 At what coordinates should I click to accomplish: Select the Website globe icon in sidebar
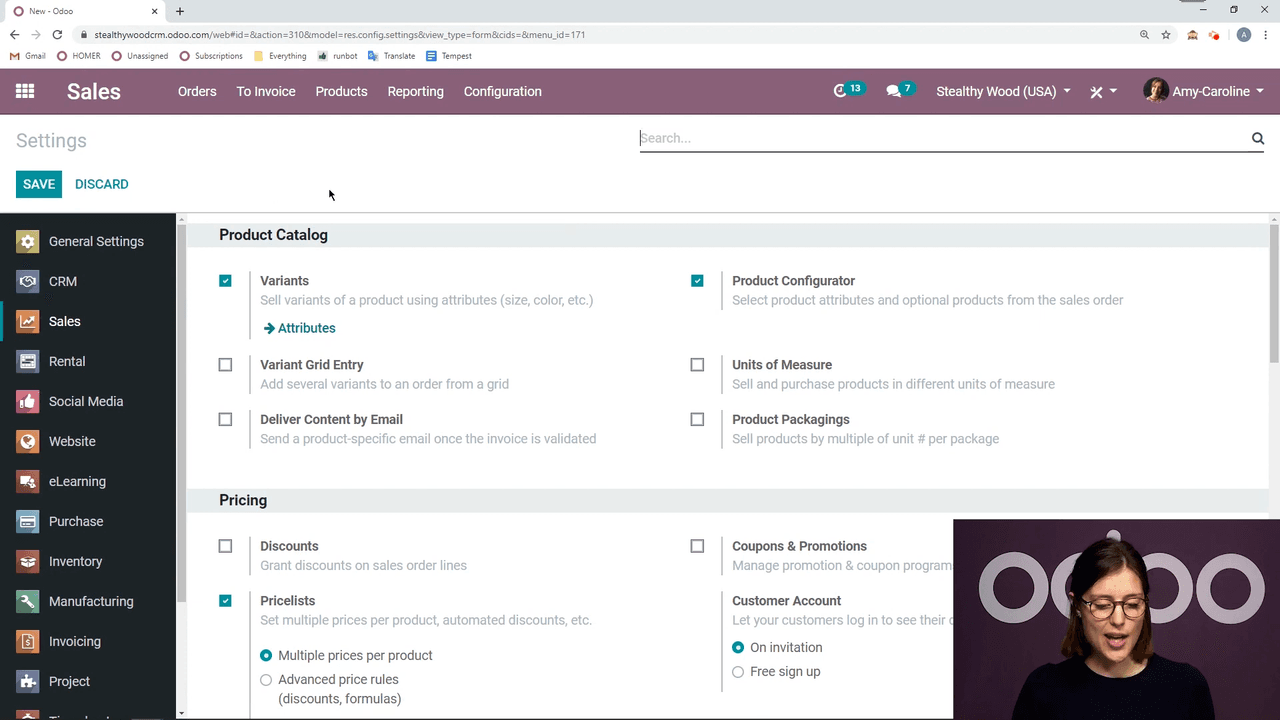[x=28, y=441]
